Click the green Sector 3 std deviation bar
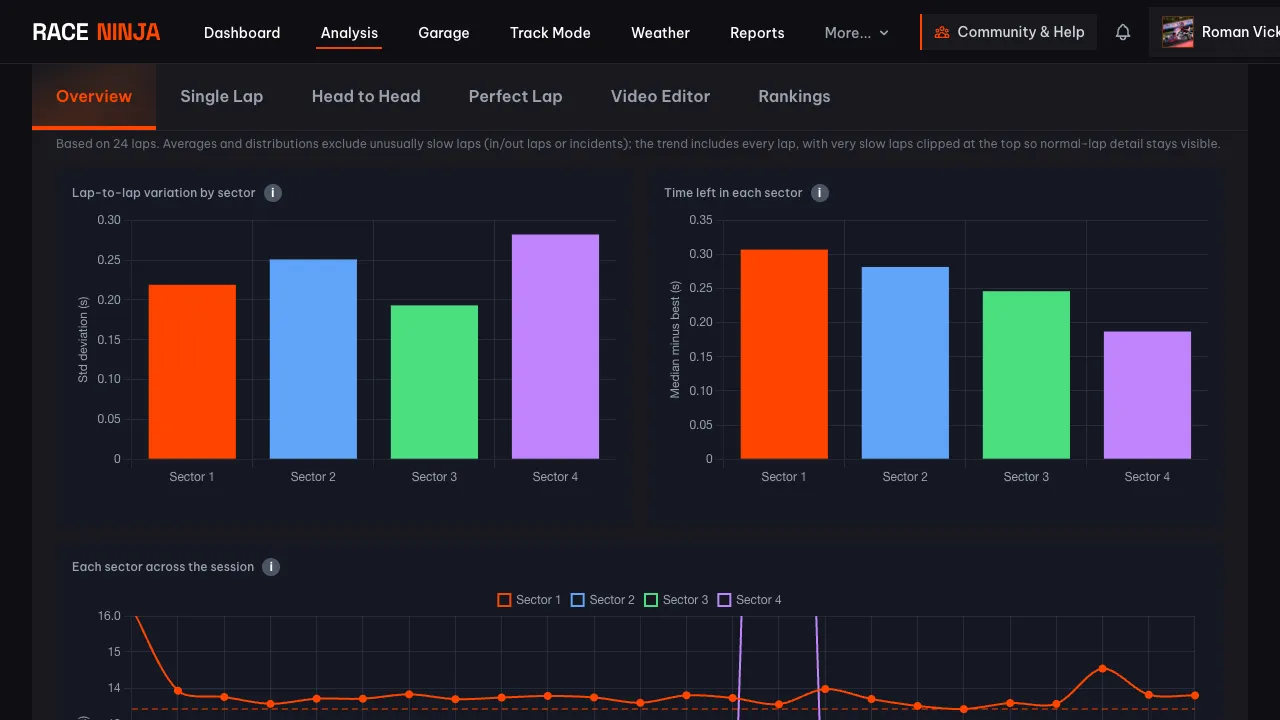This screenshot has height=720, width=1280. pos(434,382)
